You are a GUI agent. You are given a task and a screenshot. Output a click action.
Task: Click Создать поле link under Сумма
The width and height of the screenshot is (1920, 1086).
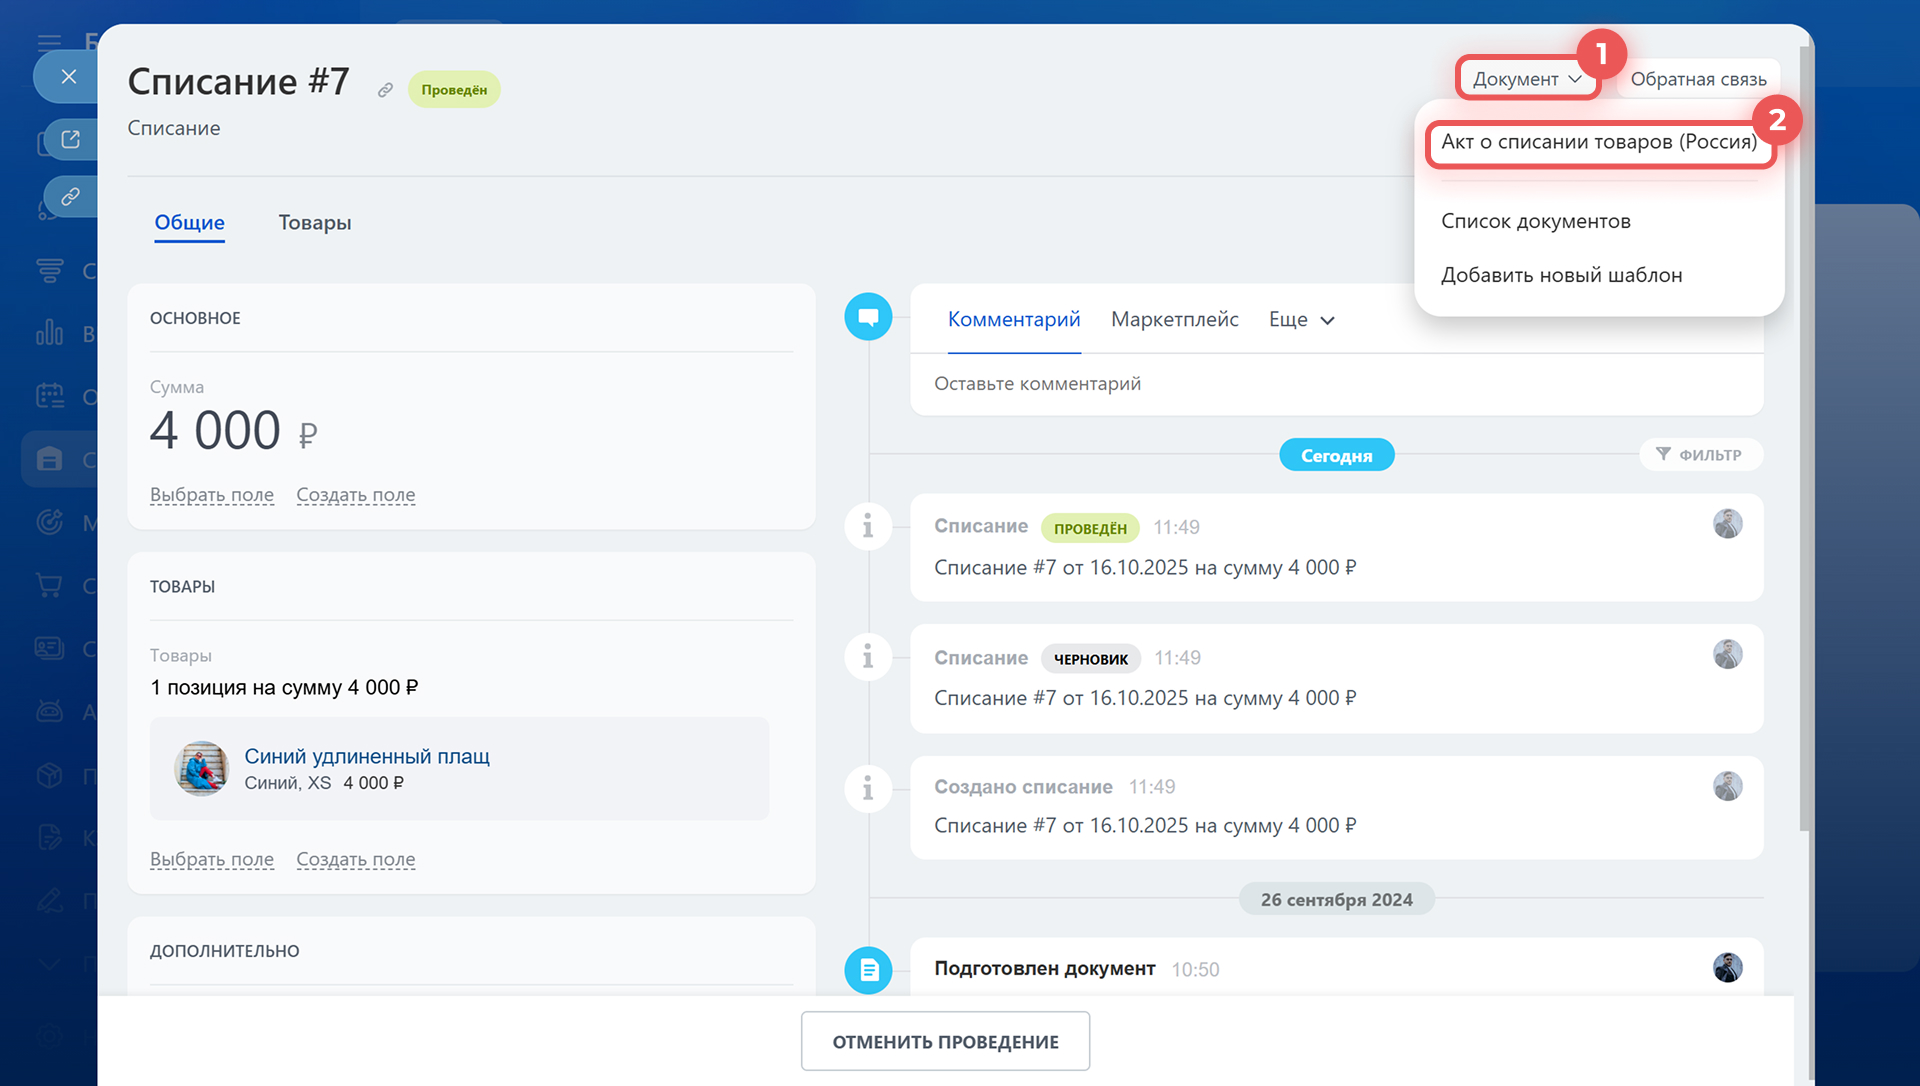click(355, 495)
